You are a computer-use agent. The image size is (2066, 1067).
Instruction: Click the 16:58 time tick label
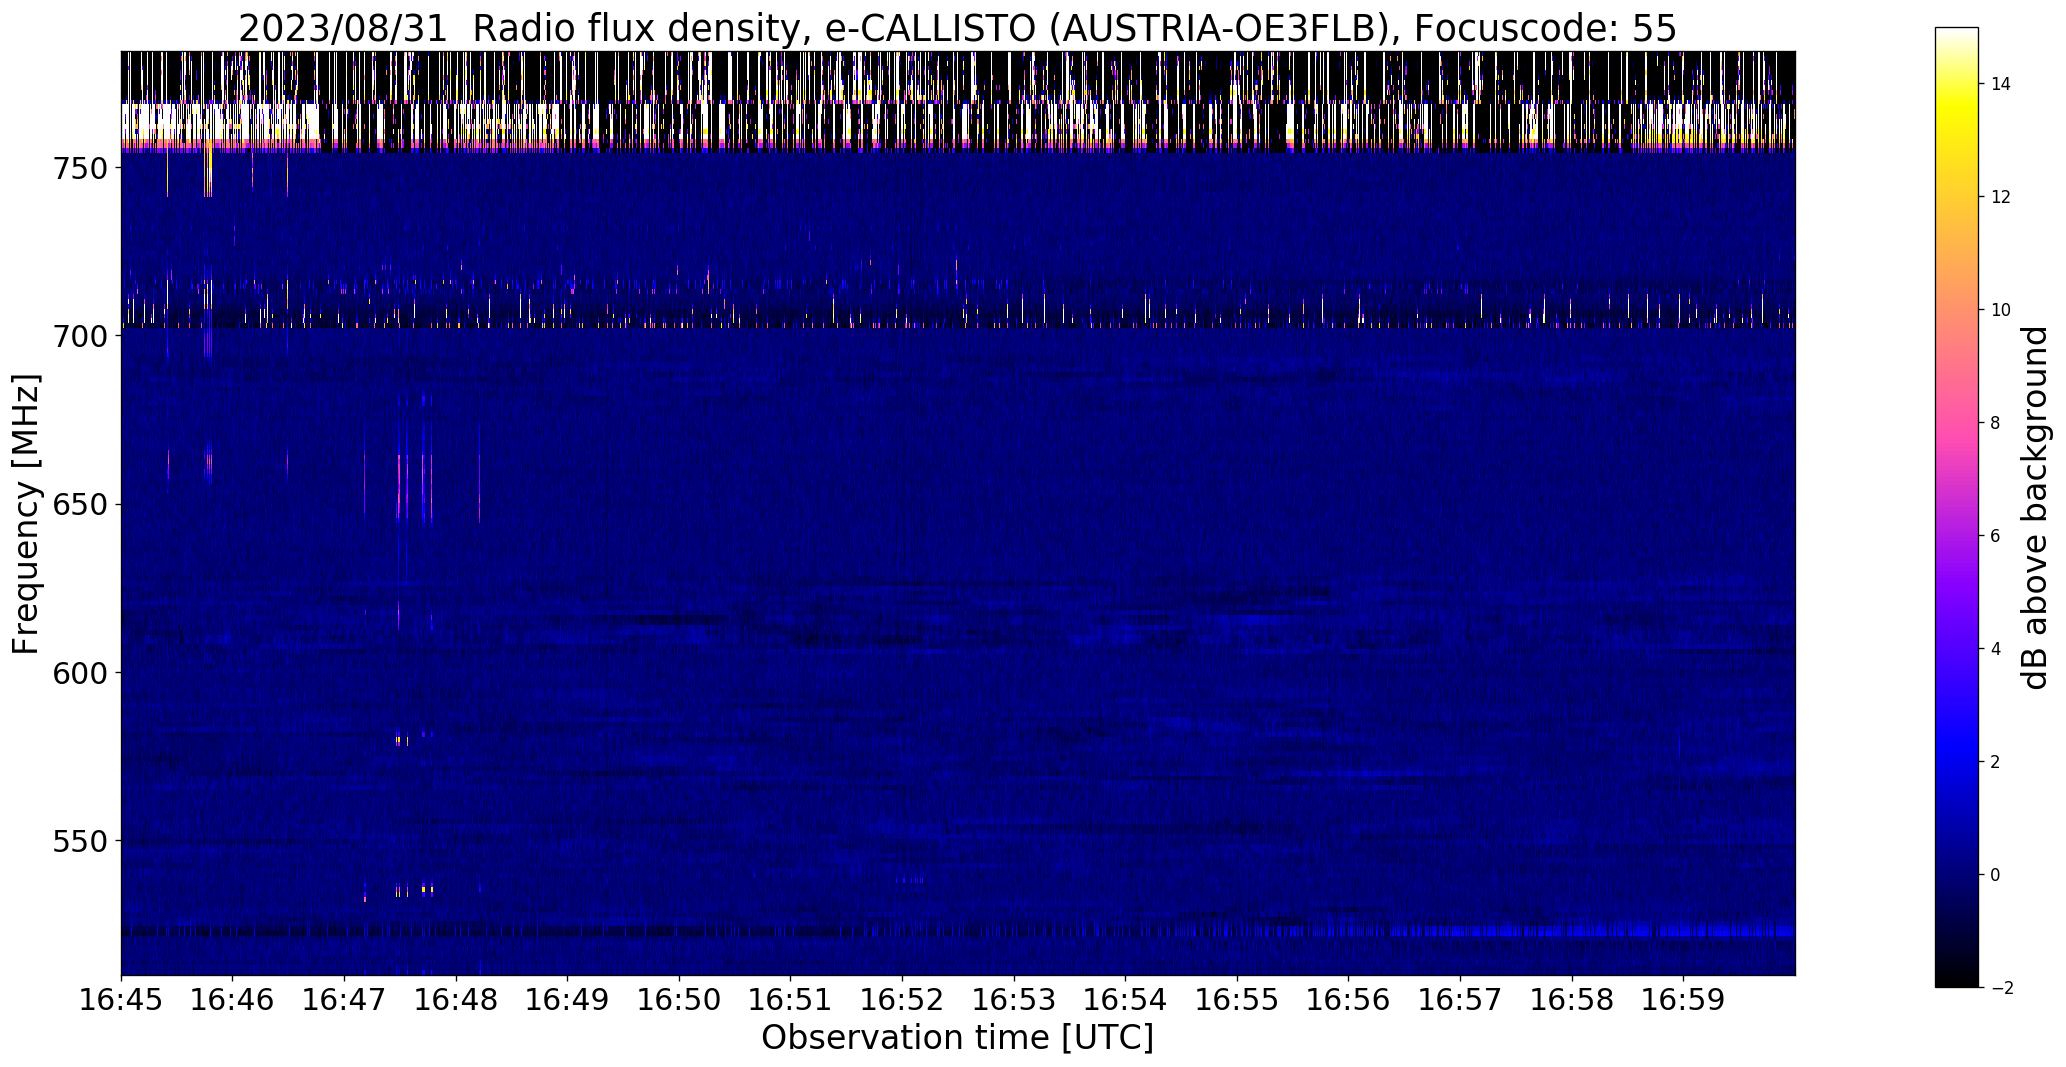click(x=1573, y=1000)
